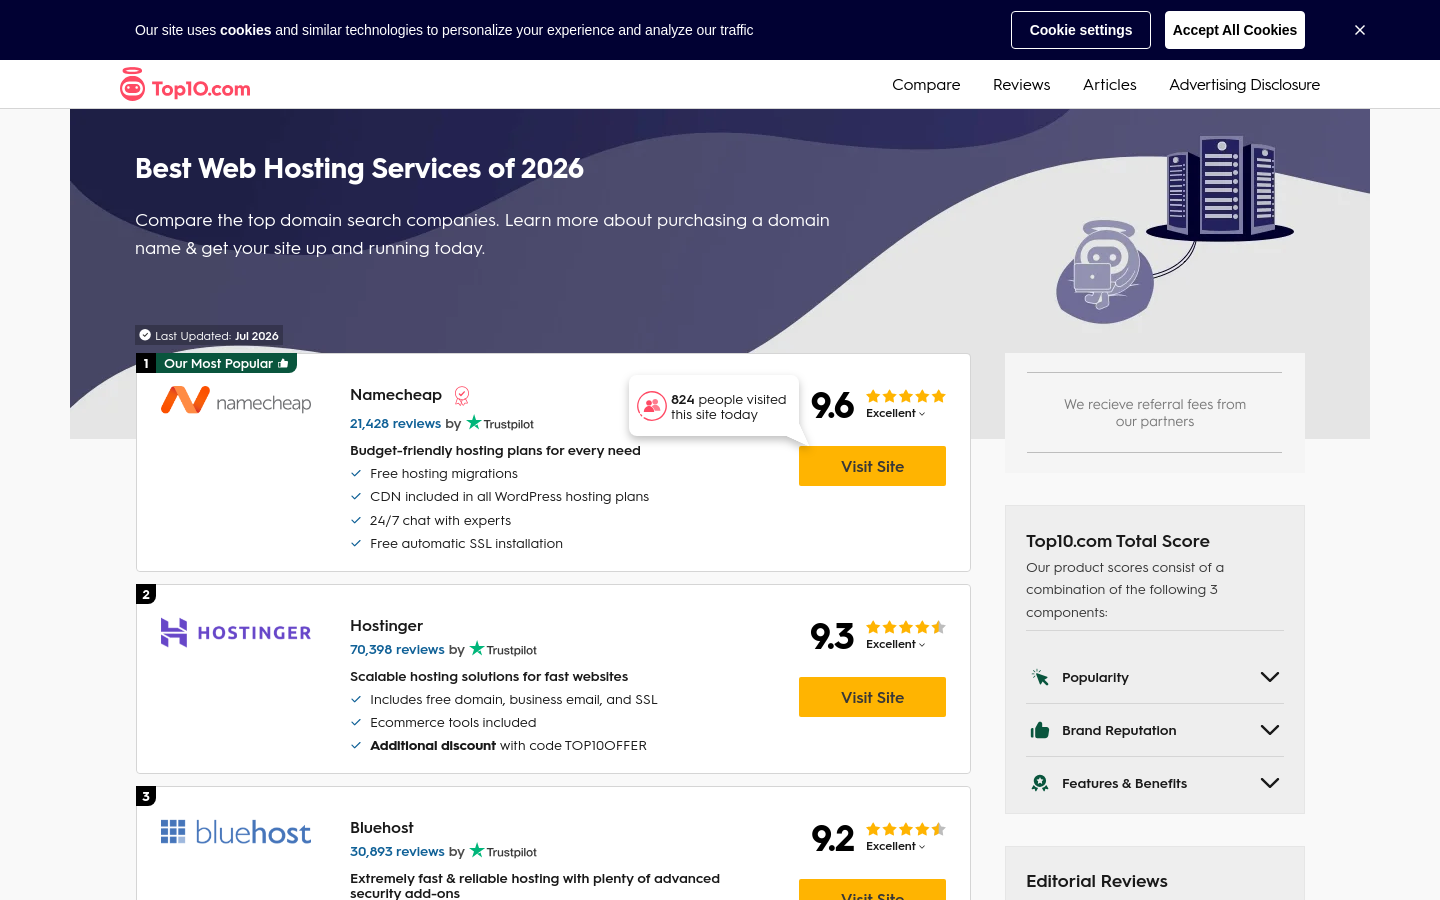Click the Hostinger star rating
1440x900 pixels.
click(x=906, y=627)
